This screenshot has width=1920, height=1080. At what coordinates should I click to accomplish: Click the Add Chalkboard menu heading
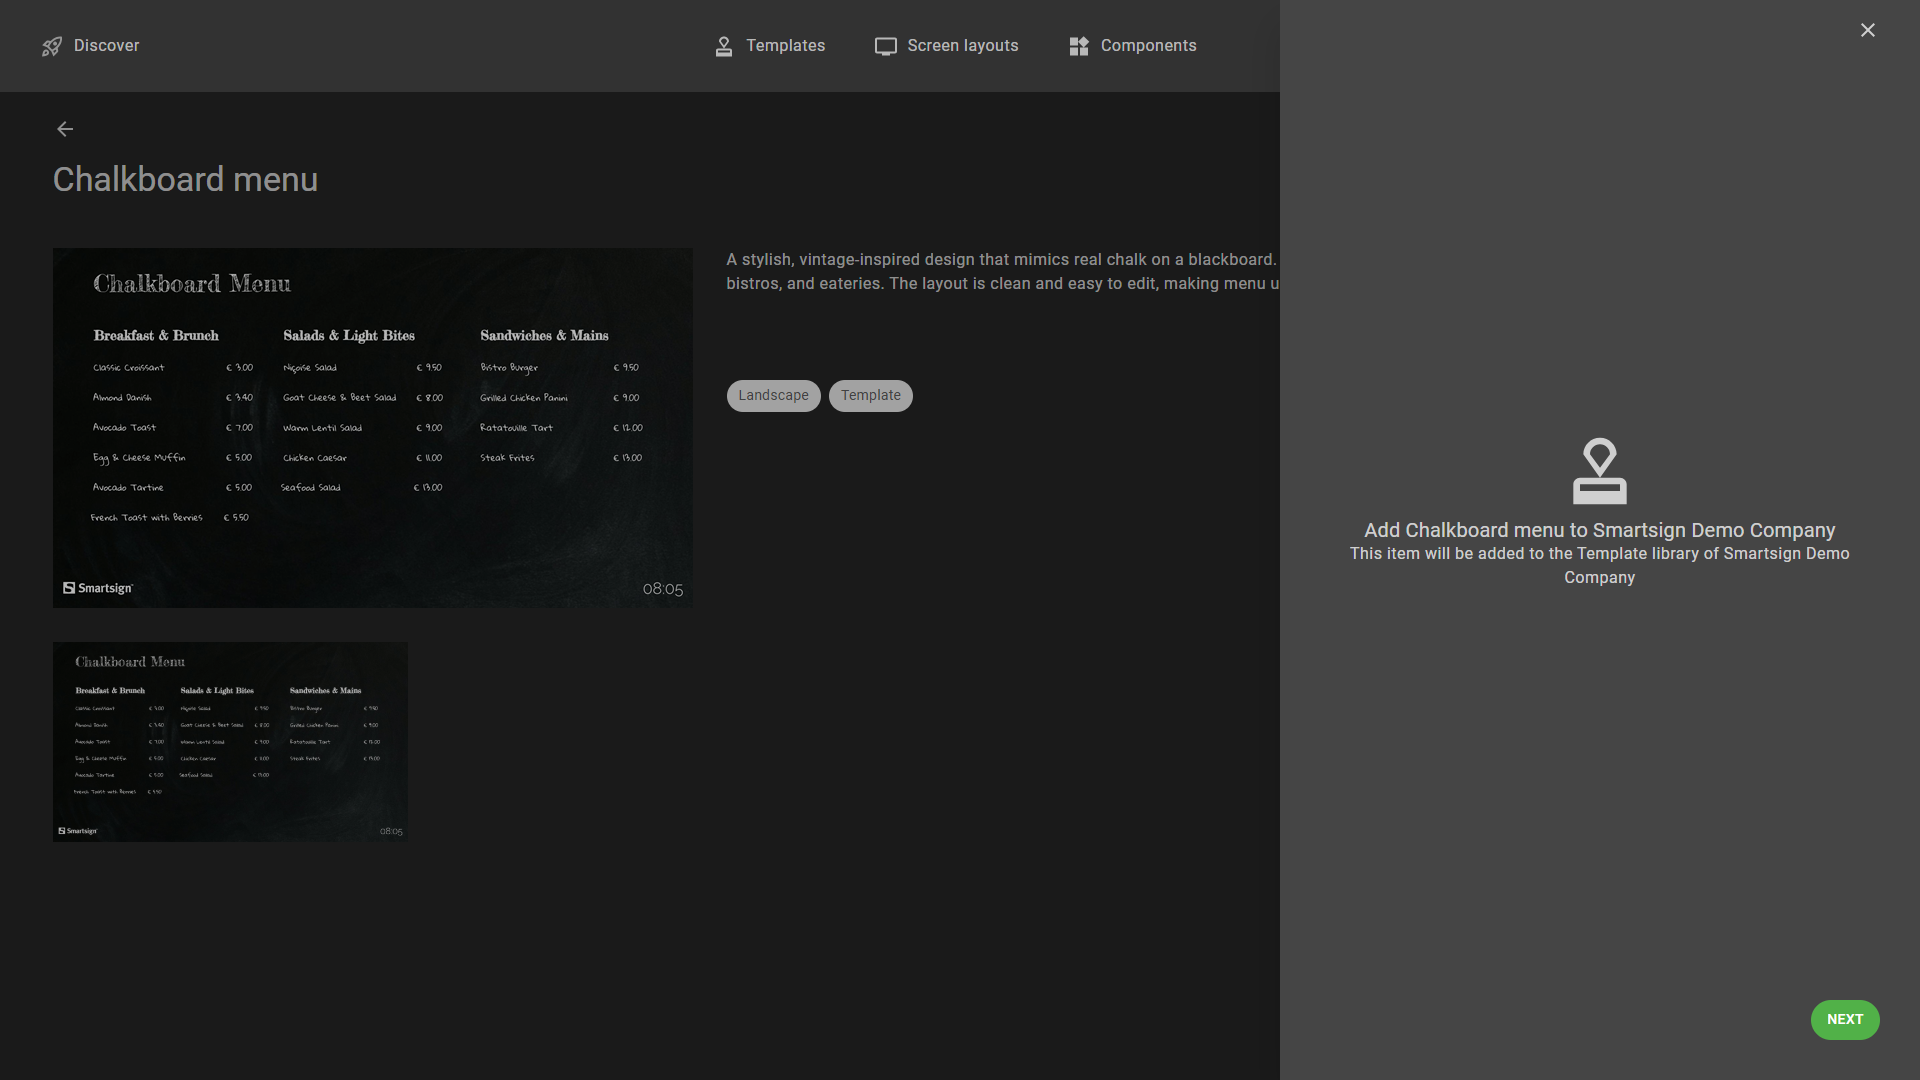[1599, 530]
